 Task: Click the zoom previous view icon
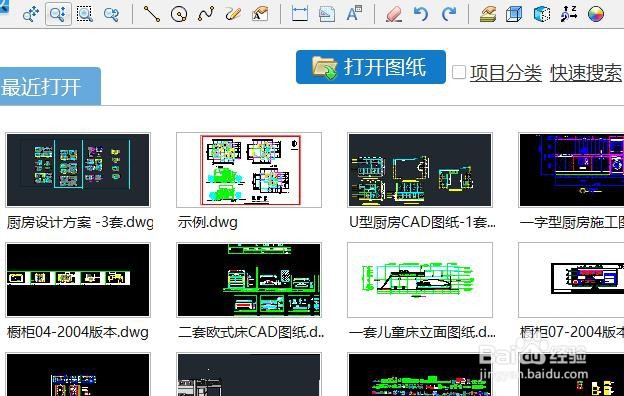111,14
